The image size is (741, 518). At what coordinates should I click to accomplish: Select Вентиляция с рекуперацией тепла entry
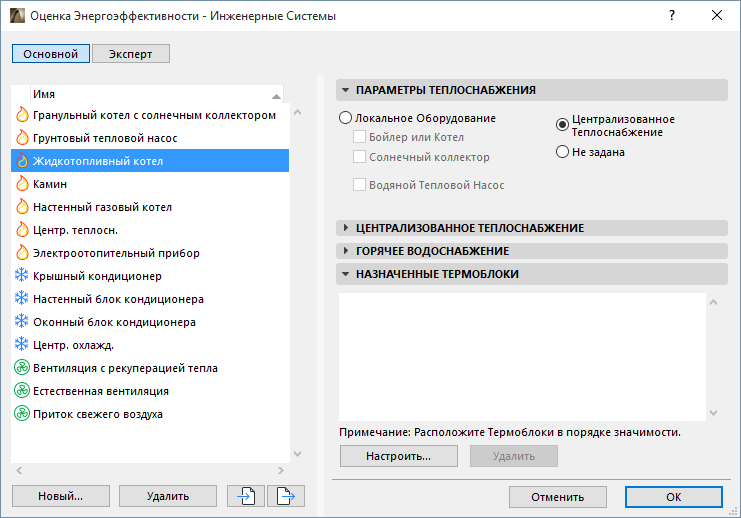coord(150,368)
